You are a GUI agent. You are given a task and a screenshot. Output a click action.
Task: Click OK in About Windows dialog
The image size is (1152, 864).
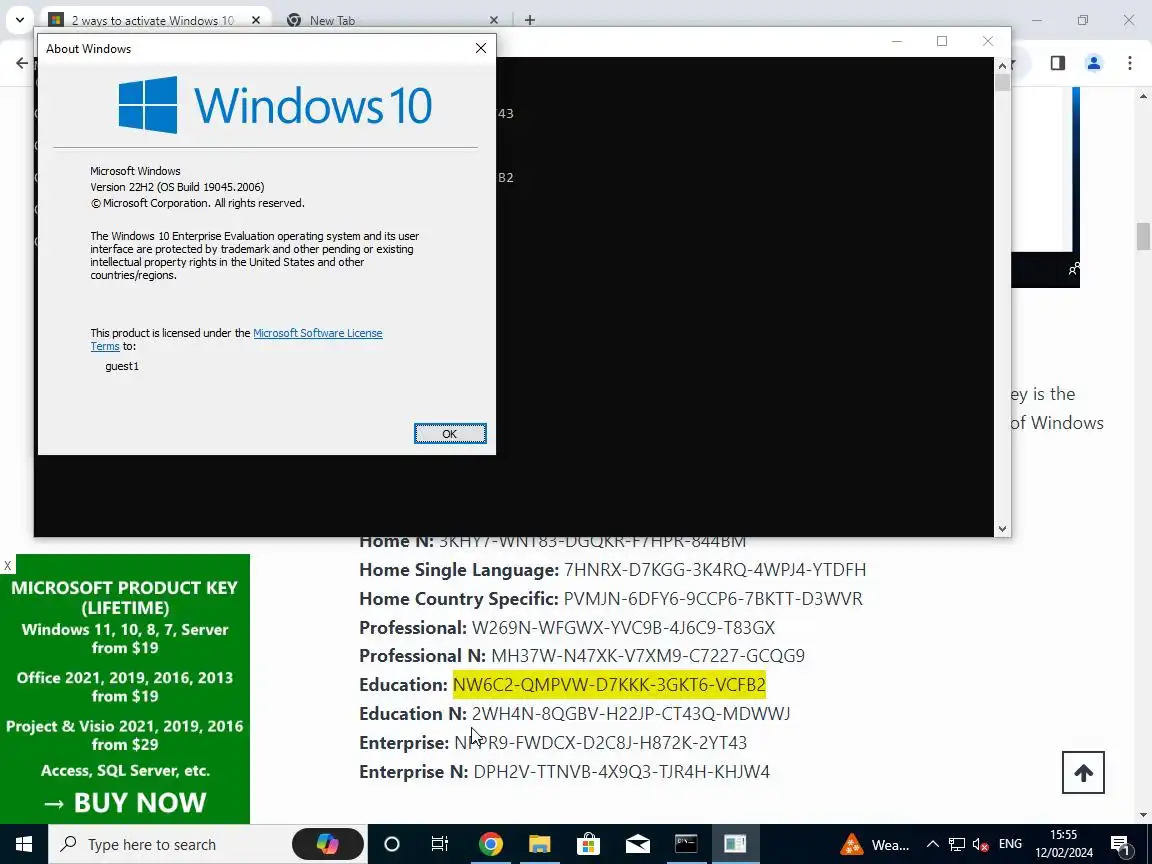(x=450, y=433)
